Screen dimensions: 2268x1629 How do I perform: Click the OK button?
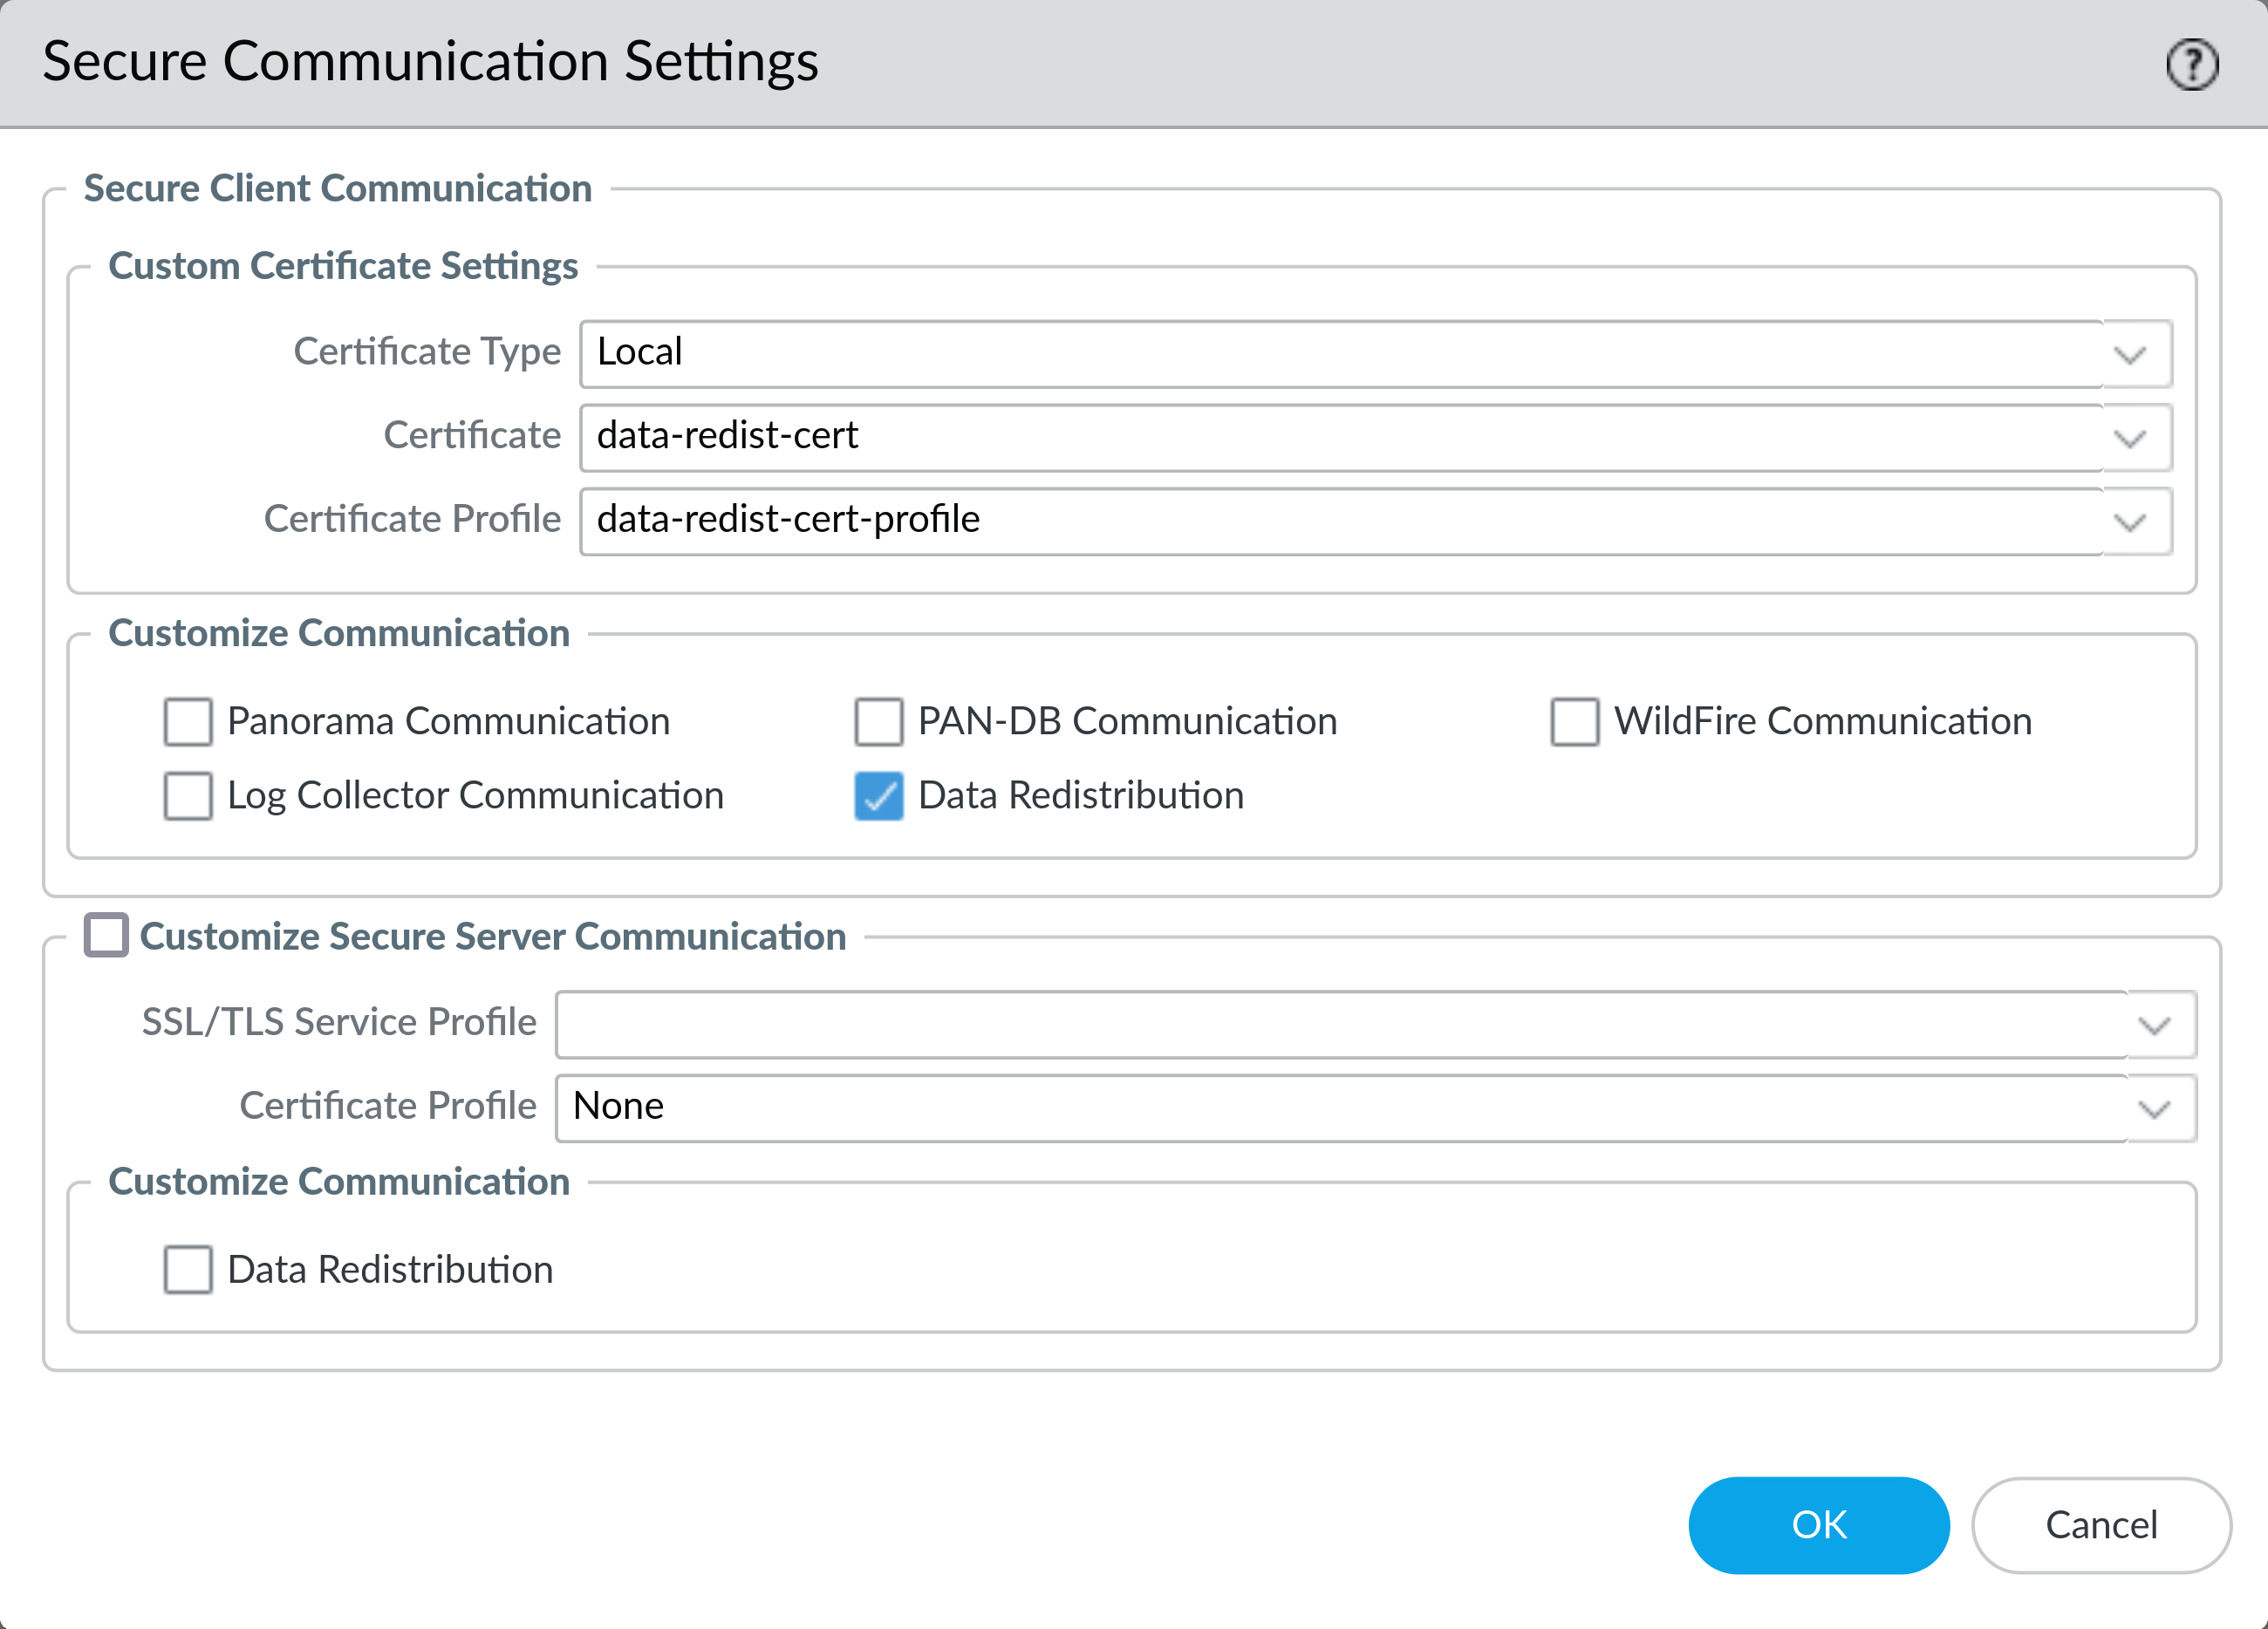[x=1818, y=1525]
